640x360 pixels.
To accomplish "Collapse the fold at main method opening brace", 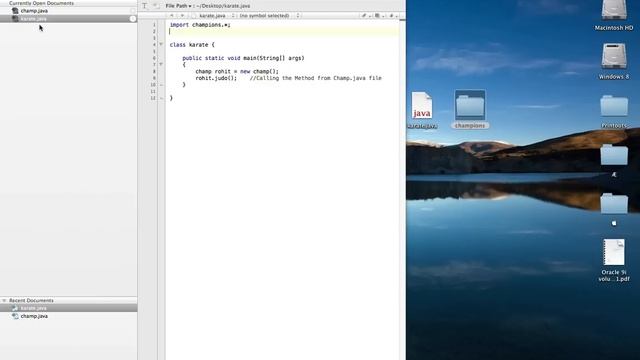I will pos(161,64).
